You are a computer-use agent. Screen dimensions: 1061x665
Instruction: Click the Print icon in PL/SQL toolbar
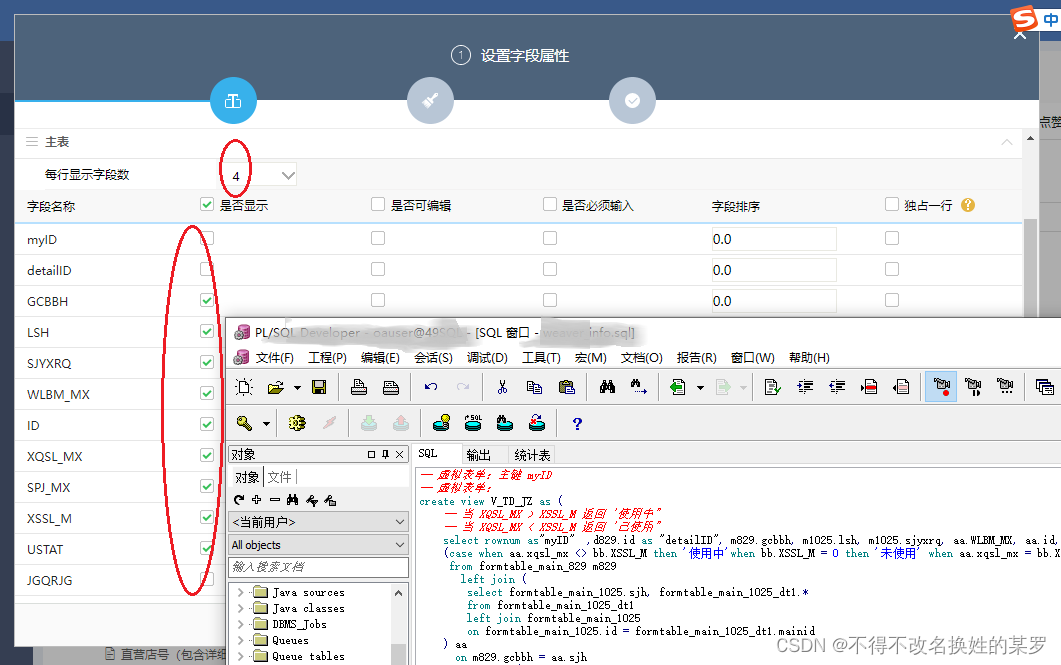(359, 387)
